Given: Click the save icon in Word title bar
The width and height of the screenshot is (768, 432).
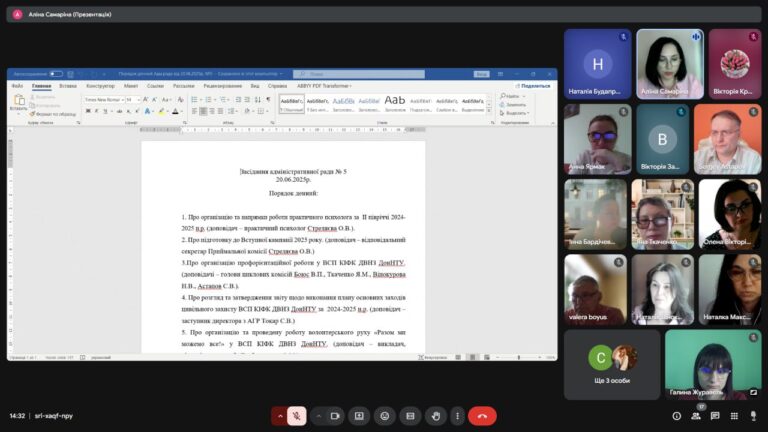Looking at the screenshot, I should pos(70,74).
